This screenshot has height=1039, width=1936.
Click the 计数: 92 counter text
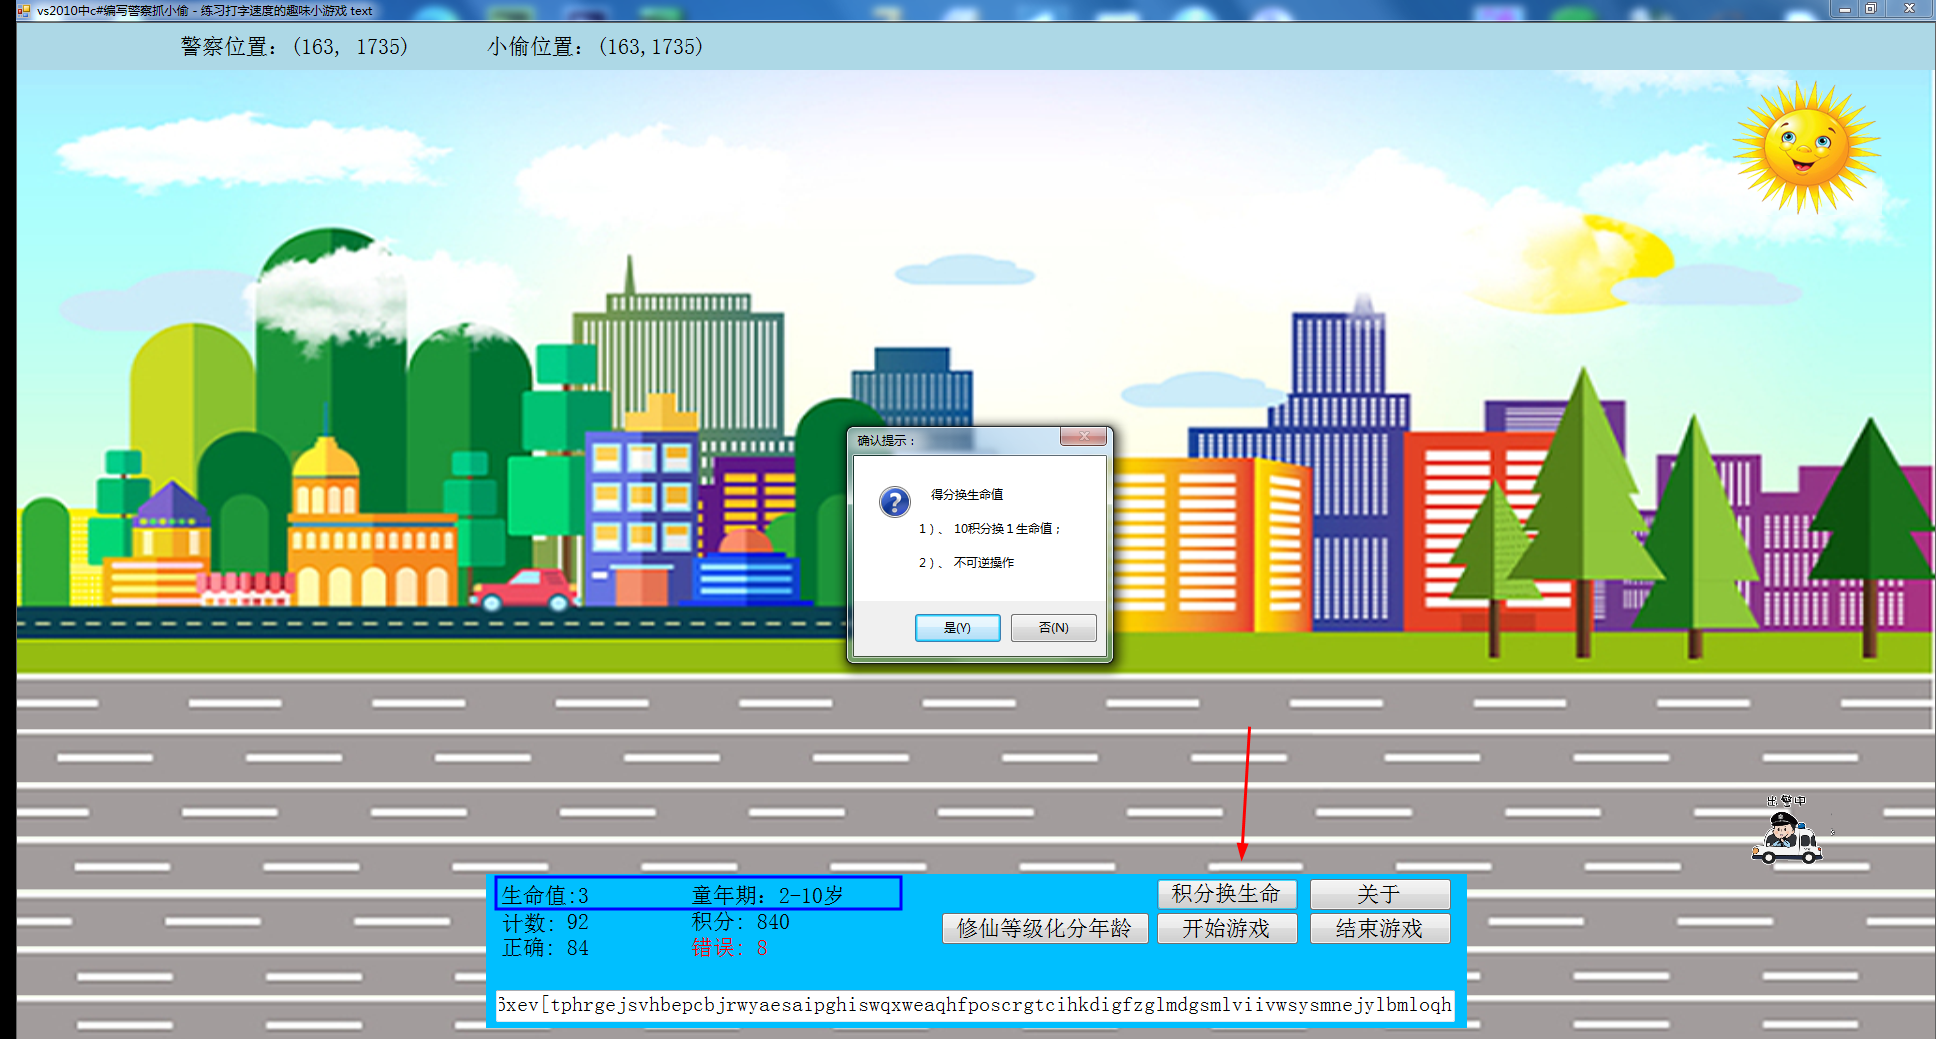(x=545, y=922)
